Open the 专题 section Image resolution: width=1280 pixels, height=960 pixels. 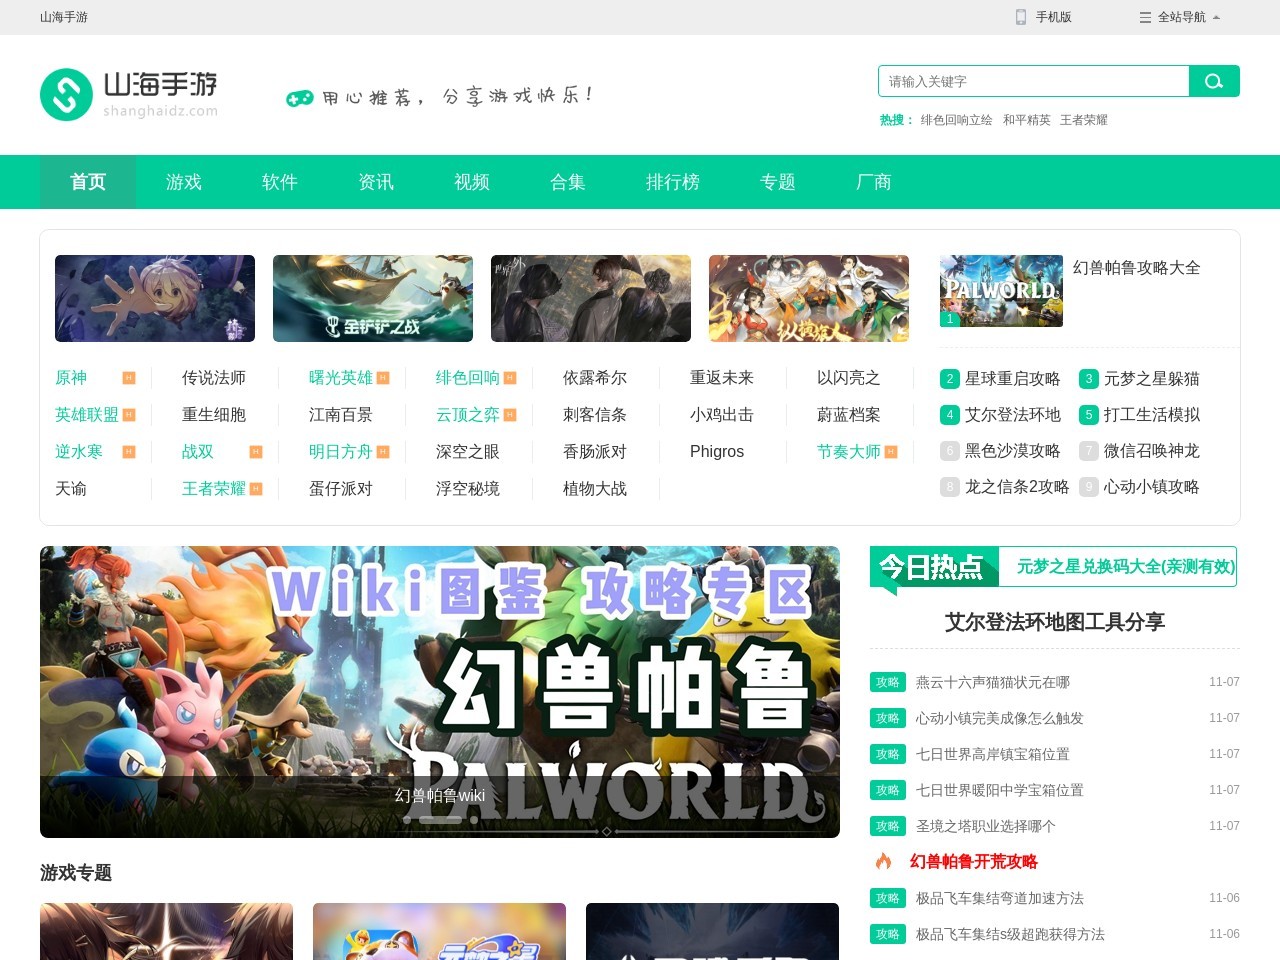point(778,182)
